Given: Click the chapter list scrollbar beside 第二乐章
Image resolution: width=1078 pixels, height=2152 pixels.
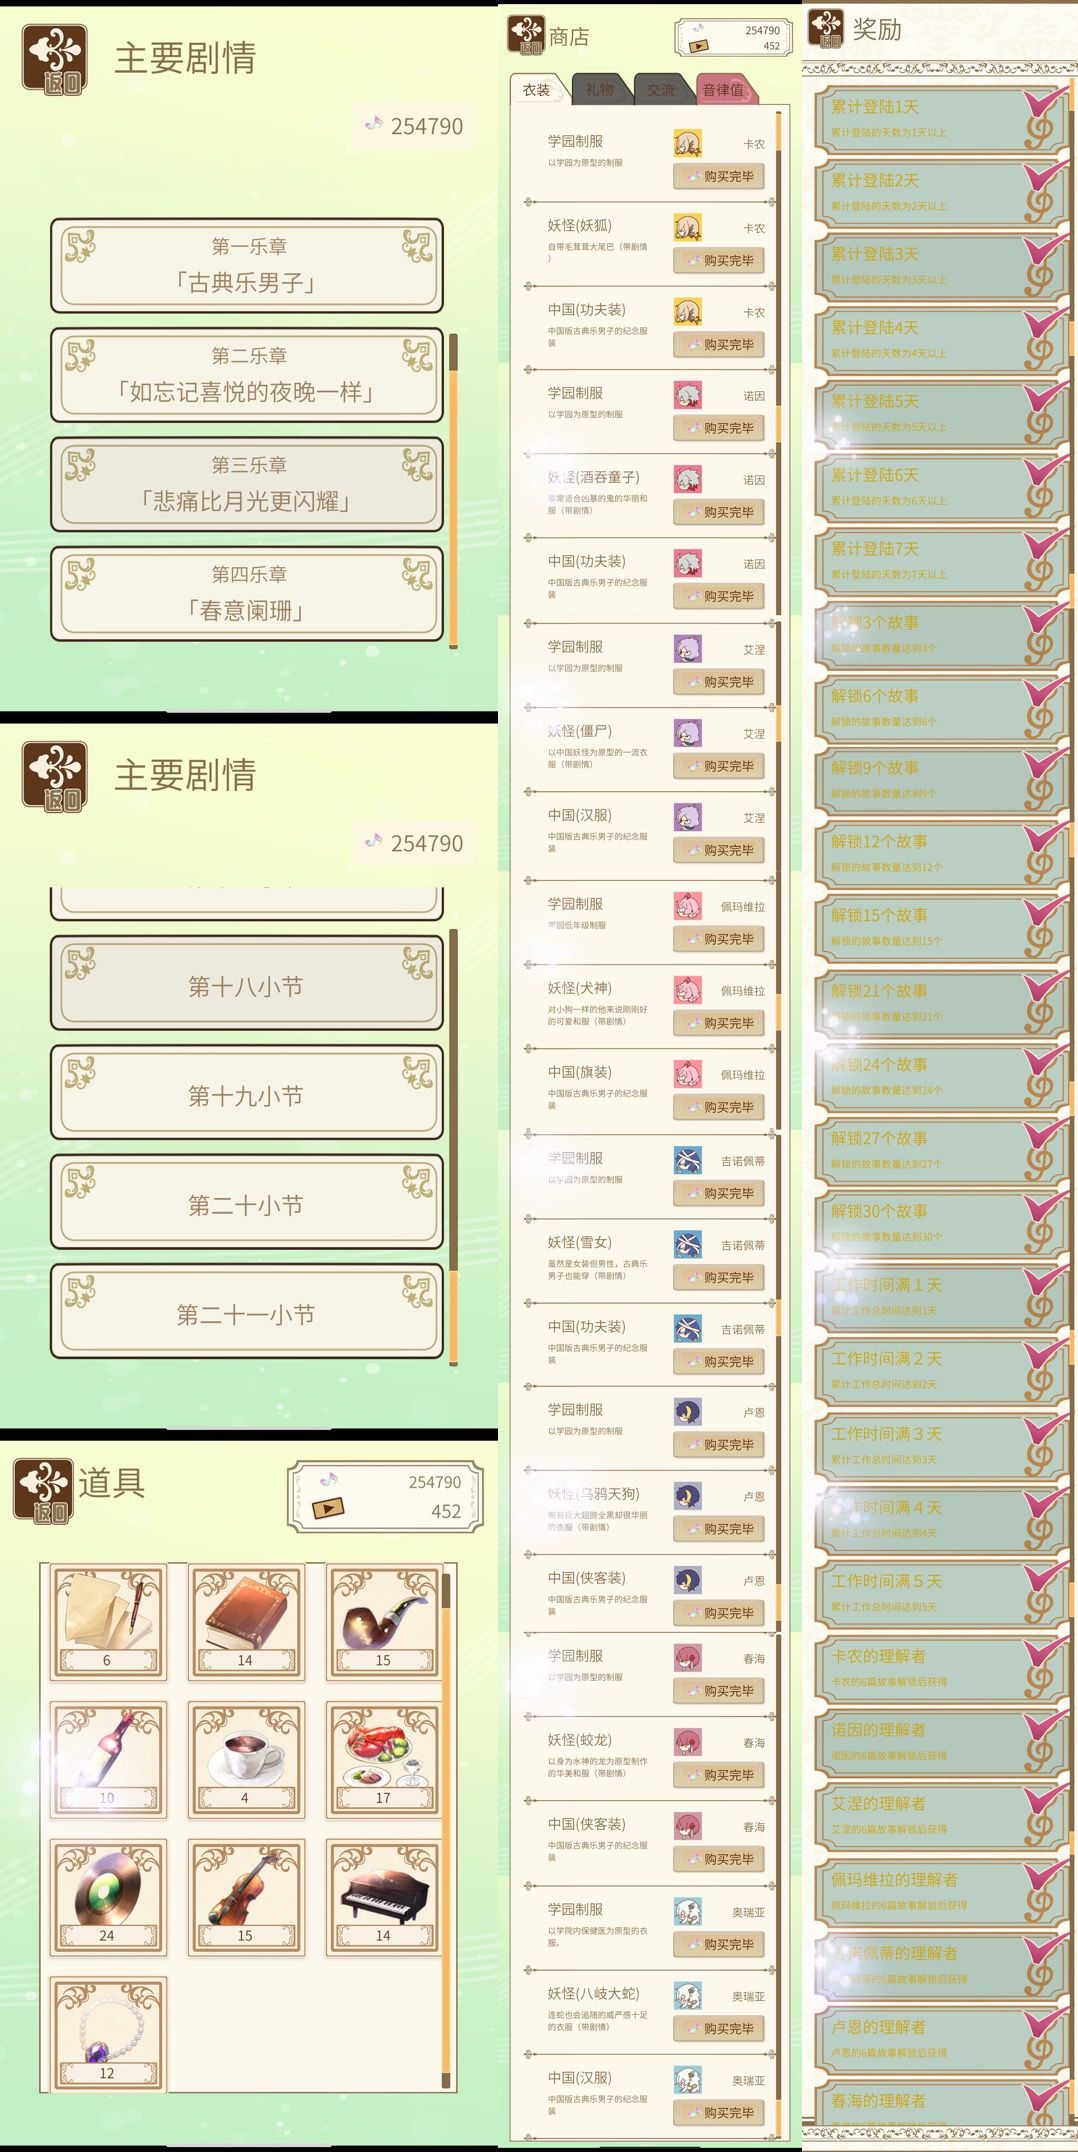Looking at the screenshot, I should pyautogui.click(x=453, y=490).
